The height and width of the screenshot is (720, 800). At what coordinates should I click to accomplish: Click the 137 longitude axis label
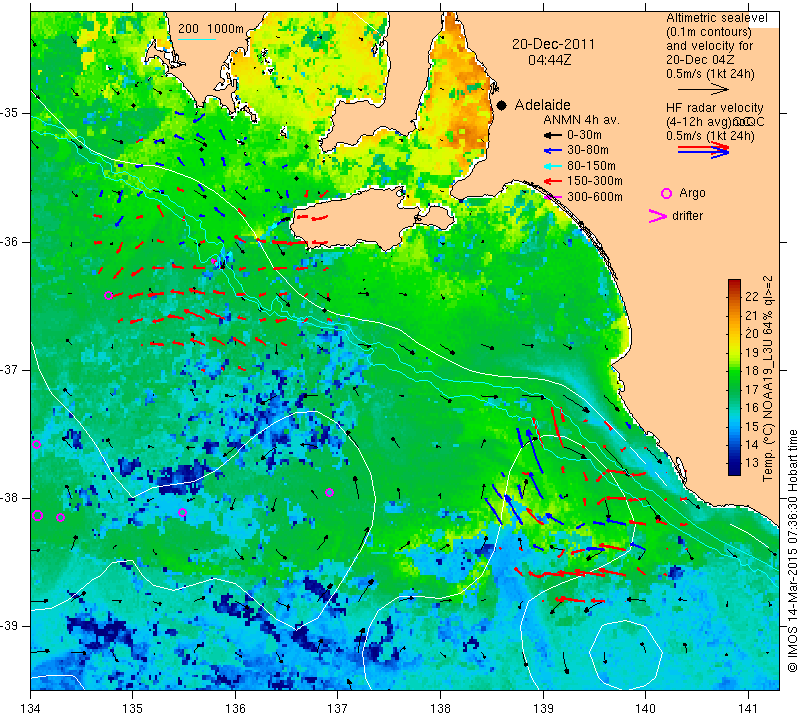(337, 708)
